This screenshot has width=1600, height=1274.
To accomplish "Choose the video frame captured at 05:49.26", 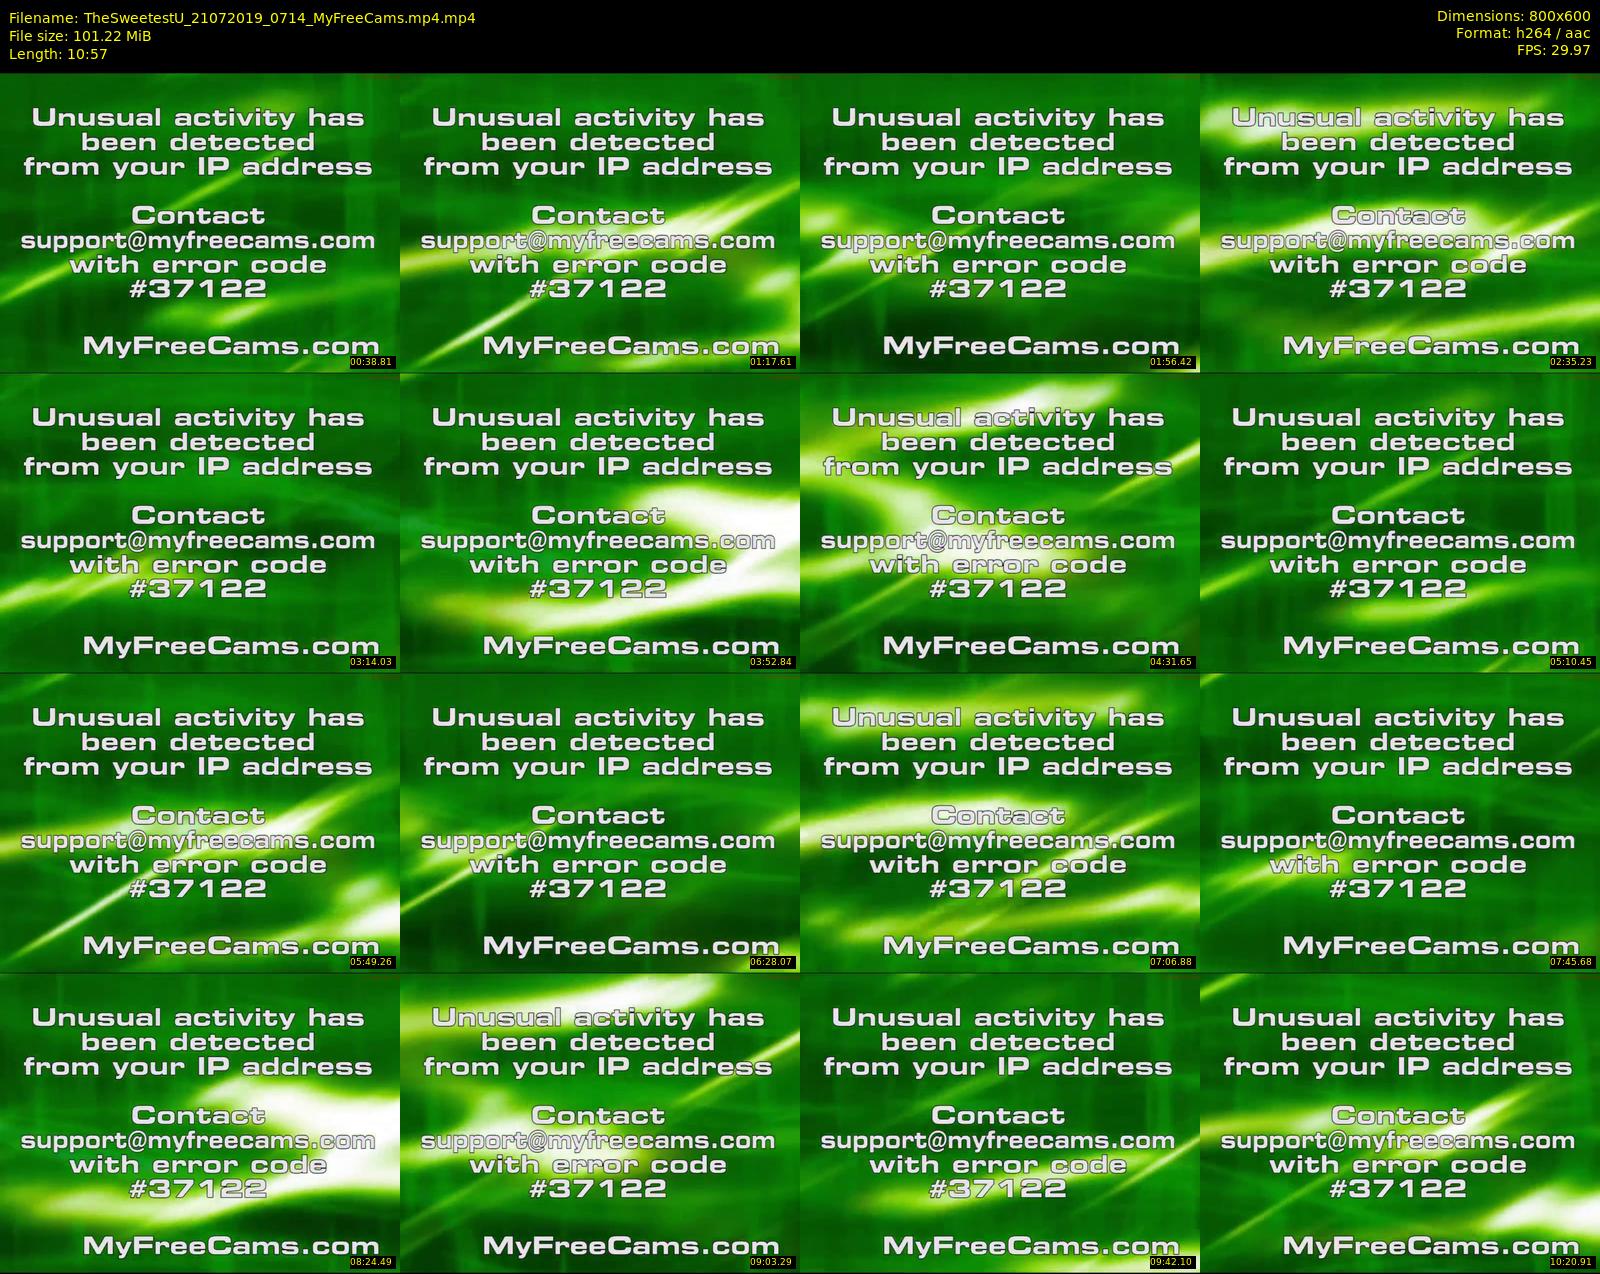I will click(199, 822).
